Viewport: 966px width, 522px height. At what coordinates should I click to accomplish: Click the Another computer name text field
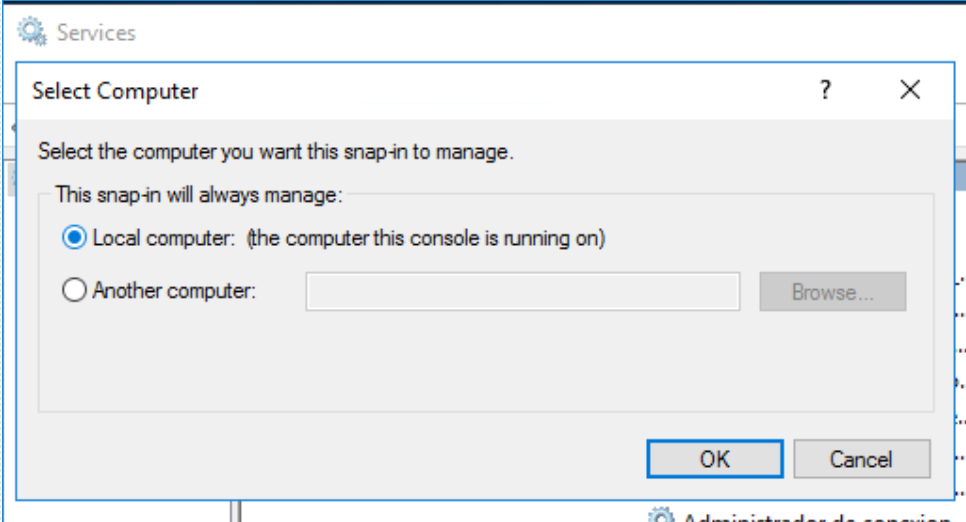tap(522, 292)
